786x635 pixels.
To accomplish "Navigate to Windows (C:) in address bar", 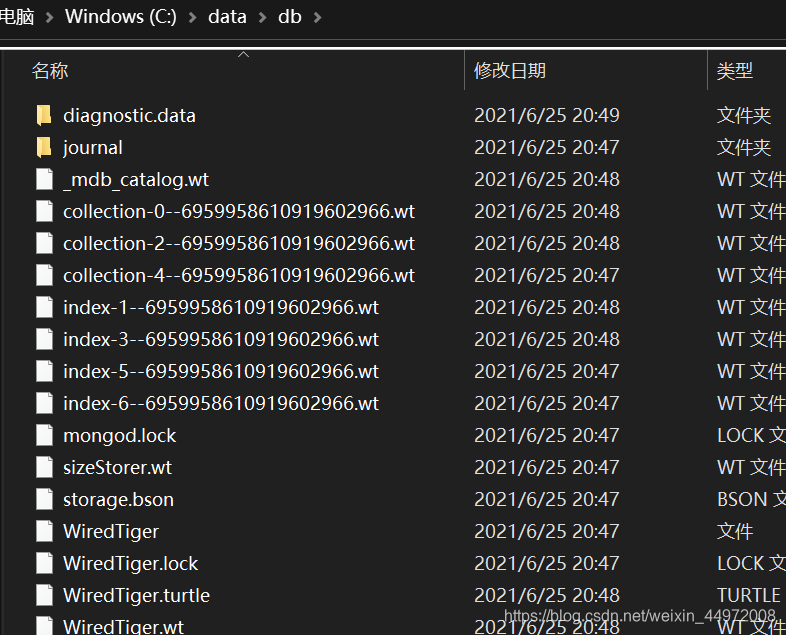I will (x=121, y=17).
